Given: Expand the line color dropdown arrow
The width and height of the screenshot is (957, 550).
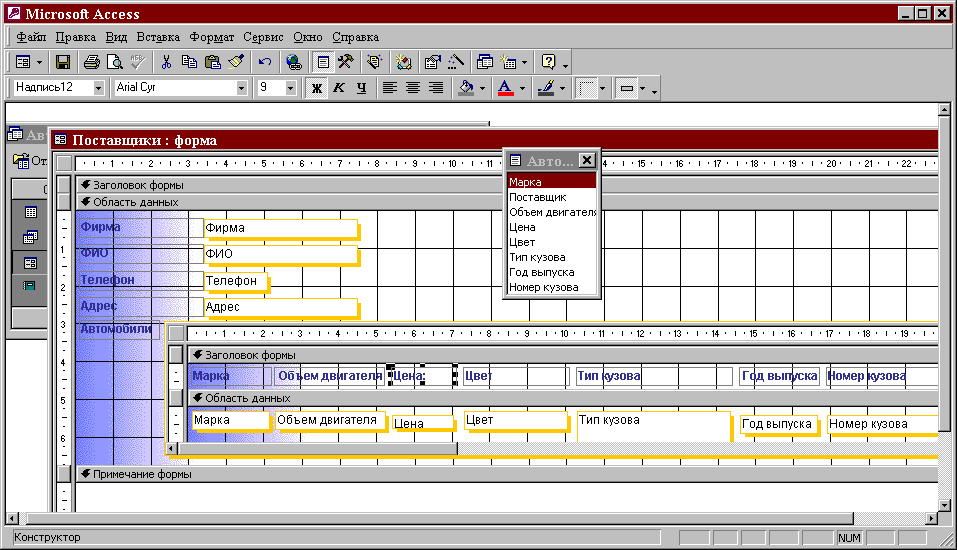Looking at the screenshot, I should [x=563, y=89].
